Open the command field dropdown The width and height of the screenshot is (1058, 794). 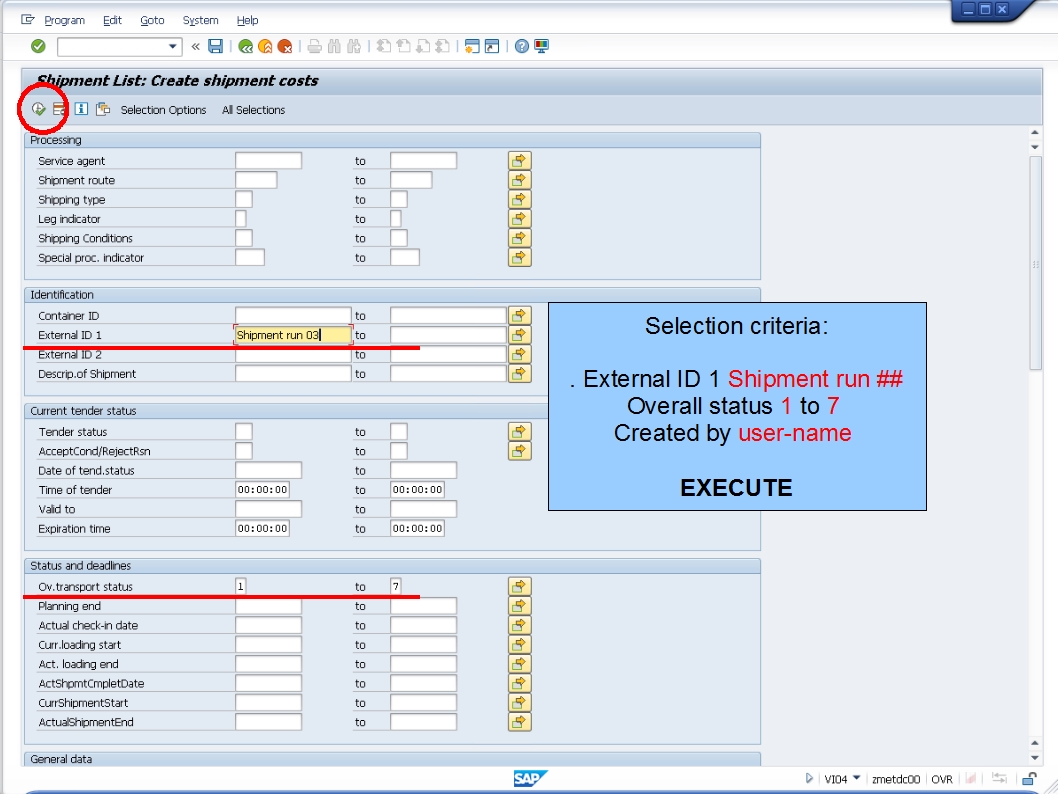pos(173,47)
